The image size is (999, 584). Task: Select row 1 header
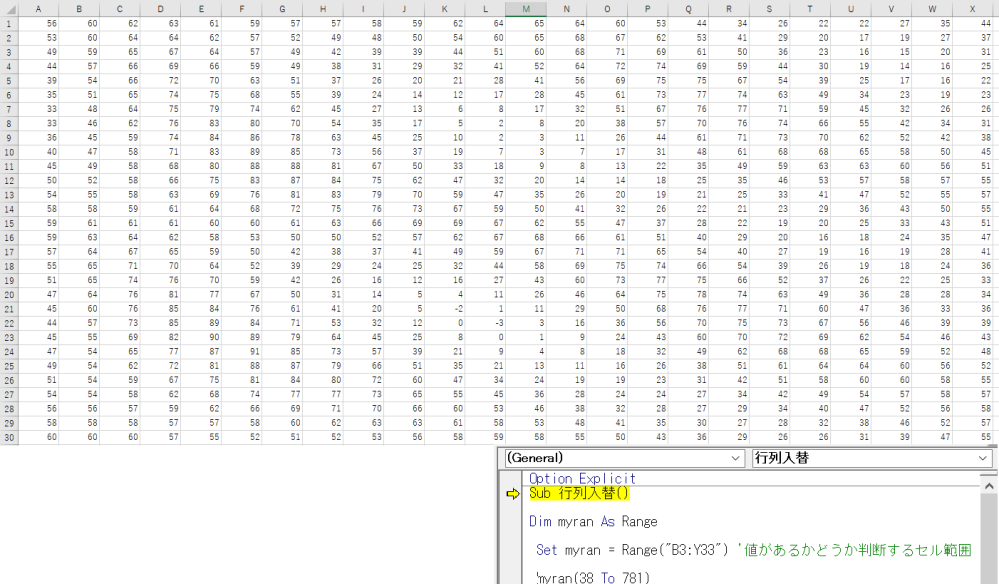click(x=7, y=22)
